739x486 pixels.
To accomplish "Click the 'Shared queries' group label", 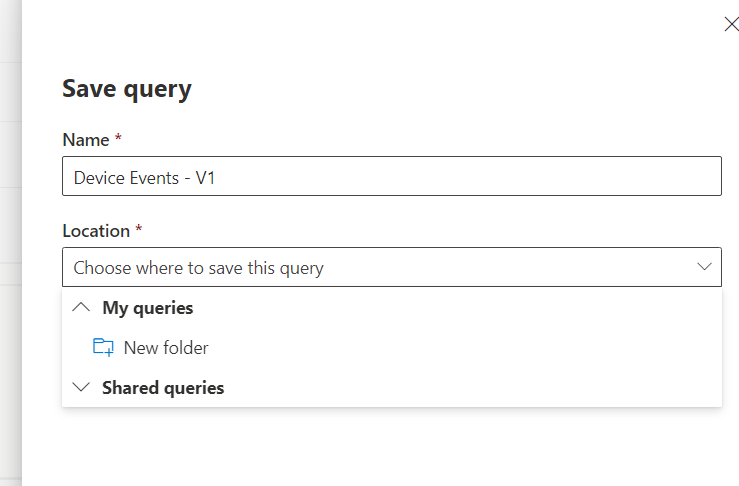I will 163,388.
